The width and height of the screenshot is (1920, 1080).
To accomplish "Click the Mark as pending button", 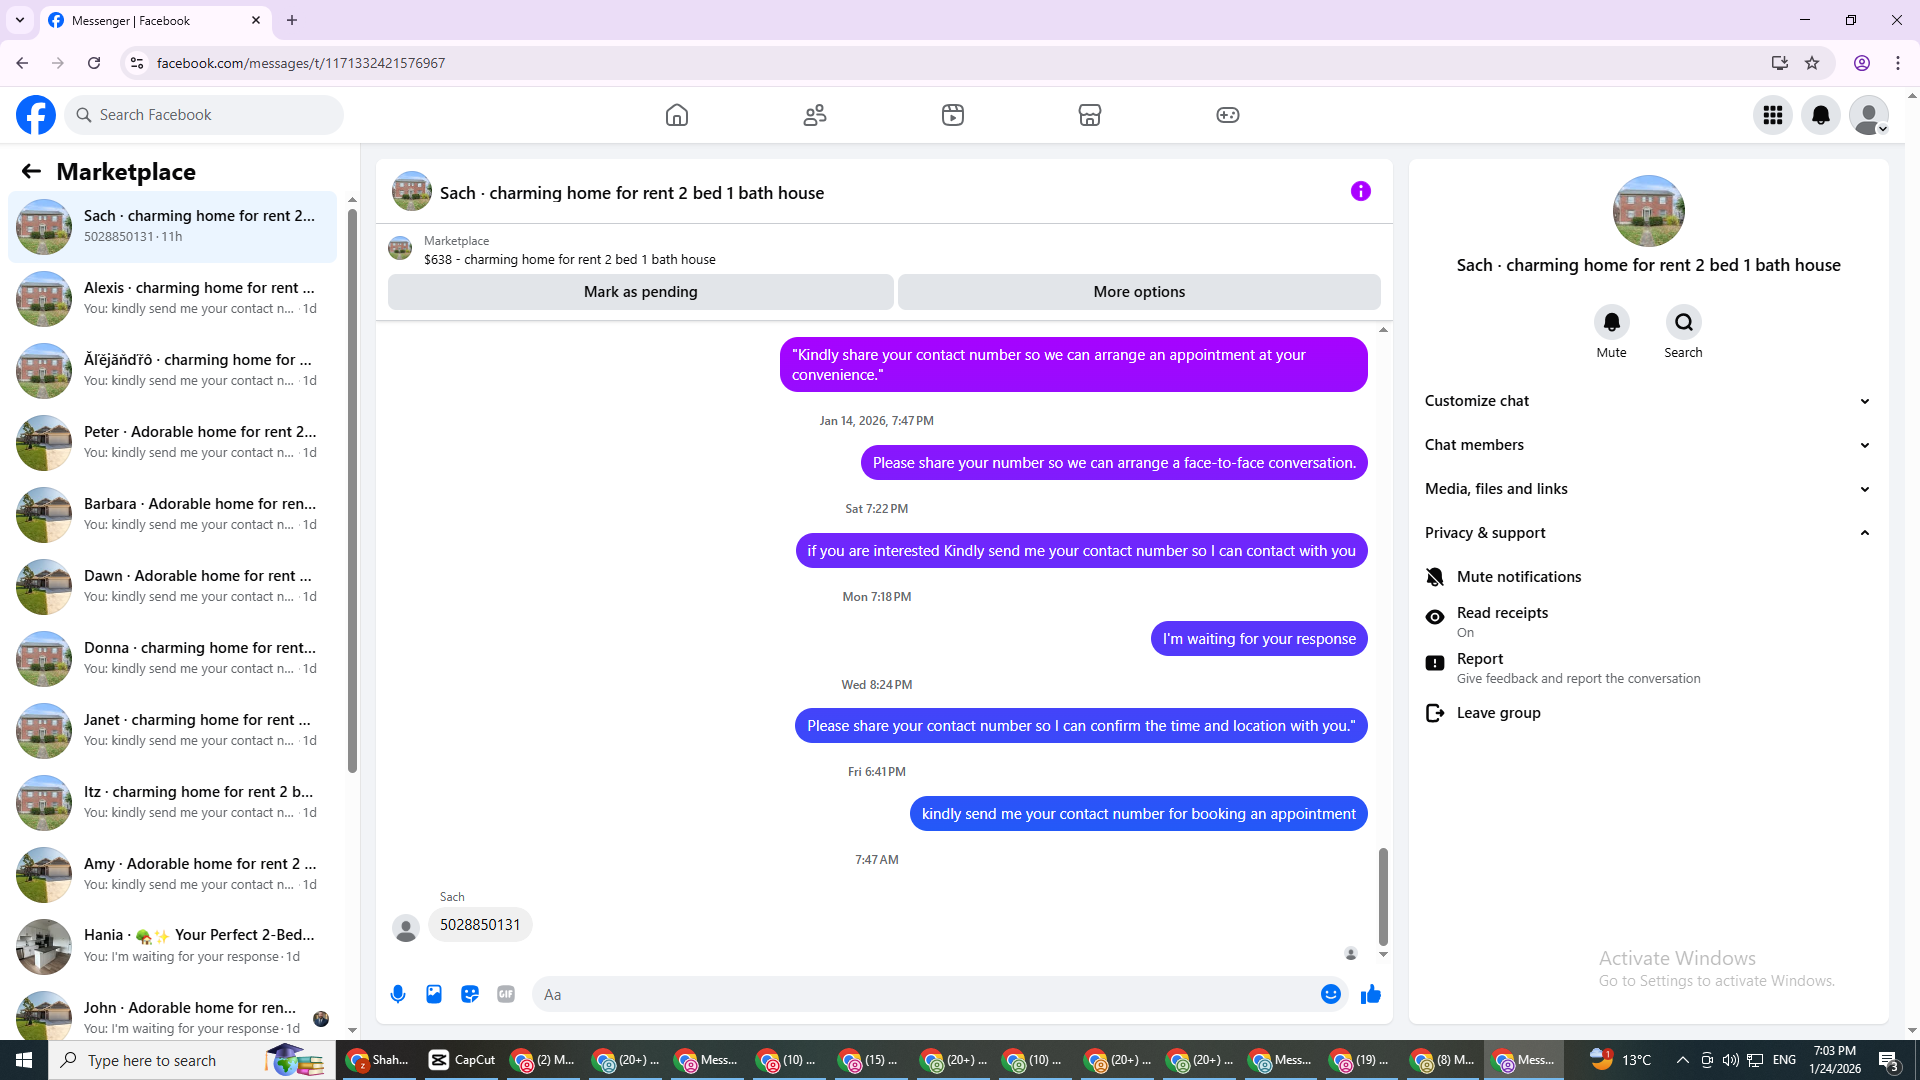I will pyautogui.click(x=640, y=292).
